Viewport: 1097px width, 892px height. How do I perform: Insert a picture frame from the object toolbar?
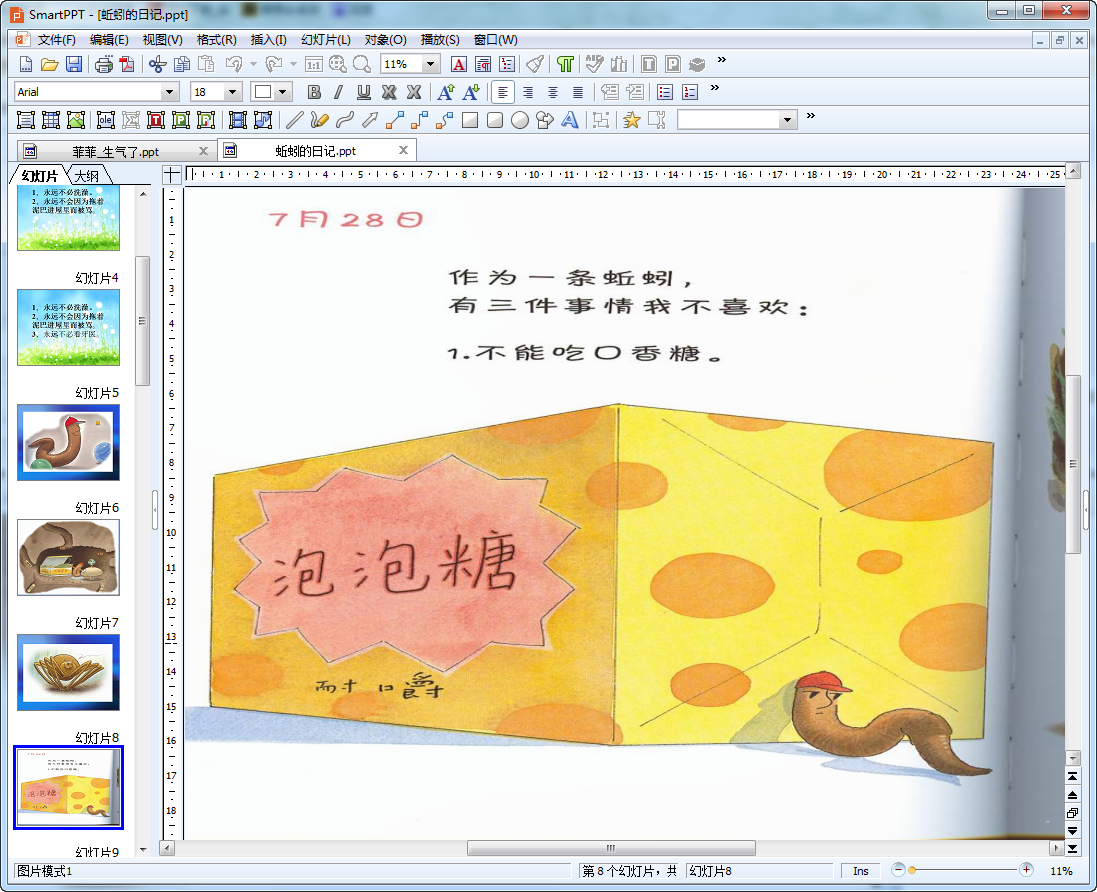click(76, 120)
